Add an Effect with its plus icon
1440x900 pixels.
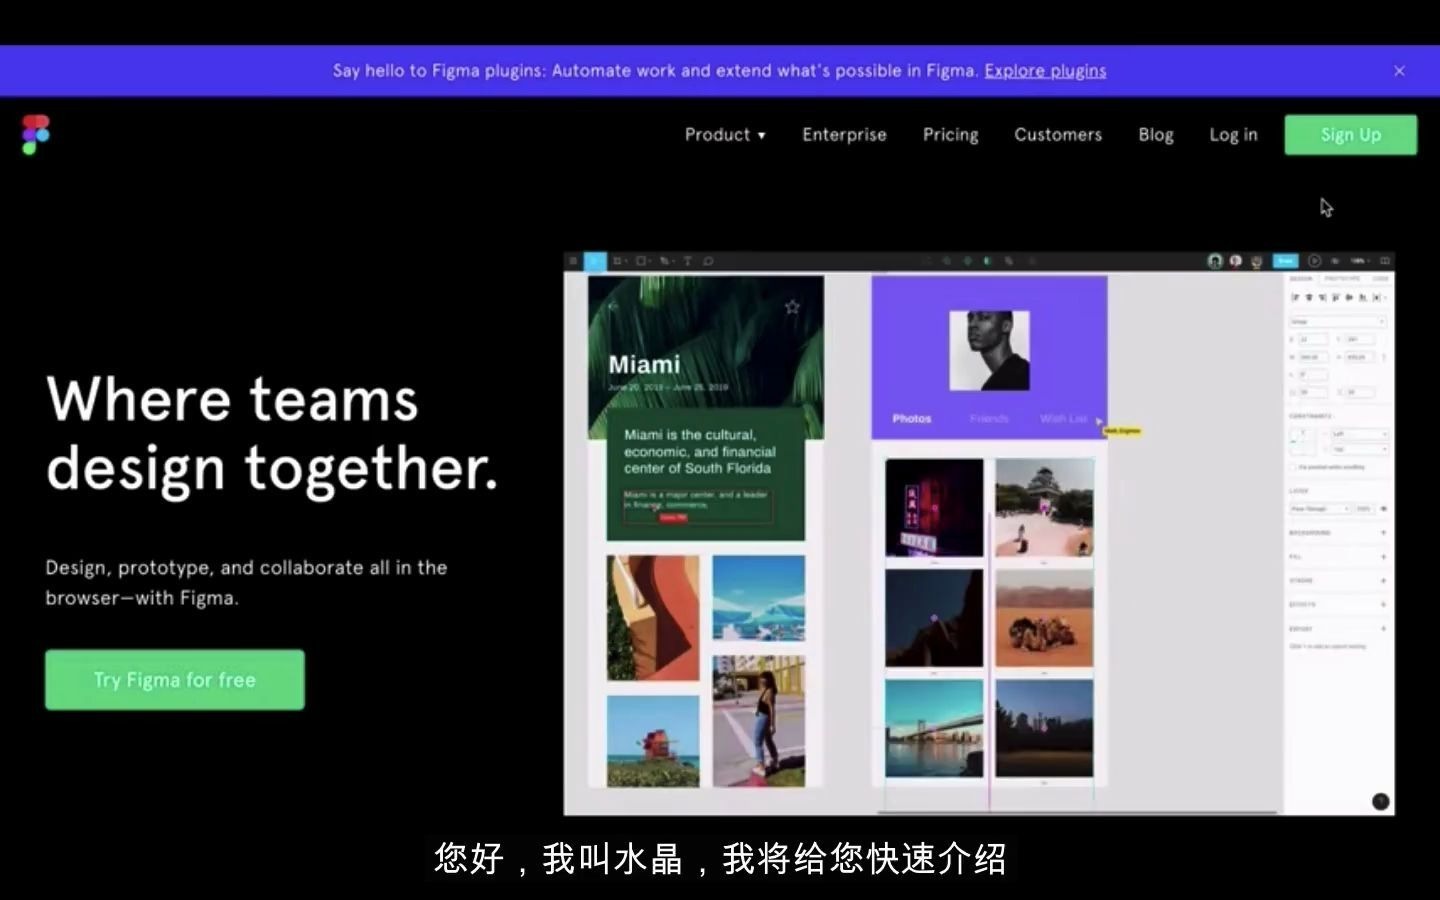point(1384,605)
